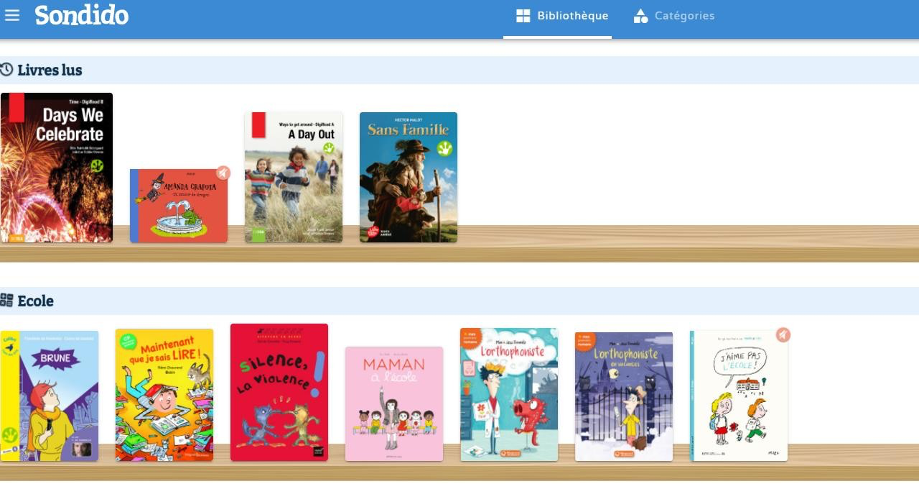Open the Maman à l'école book
The image size is (920, 485).
pos(394,404)
